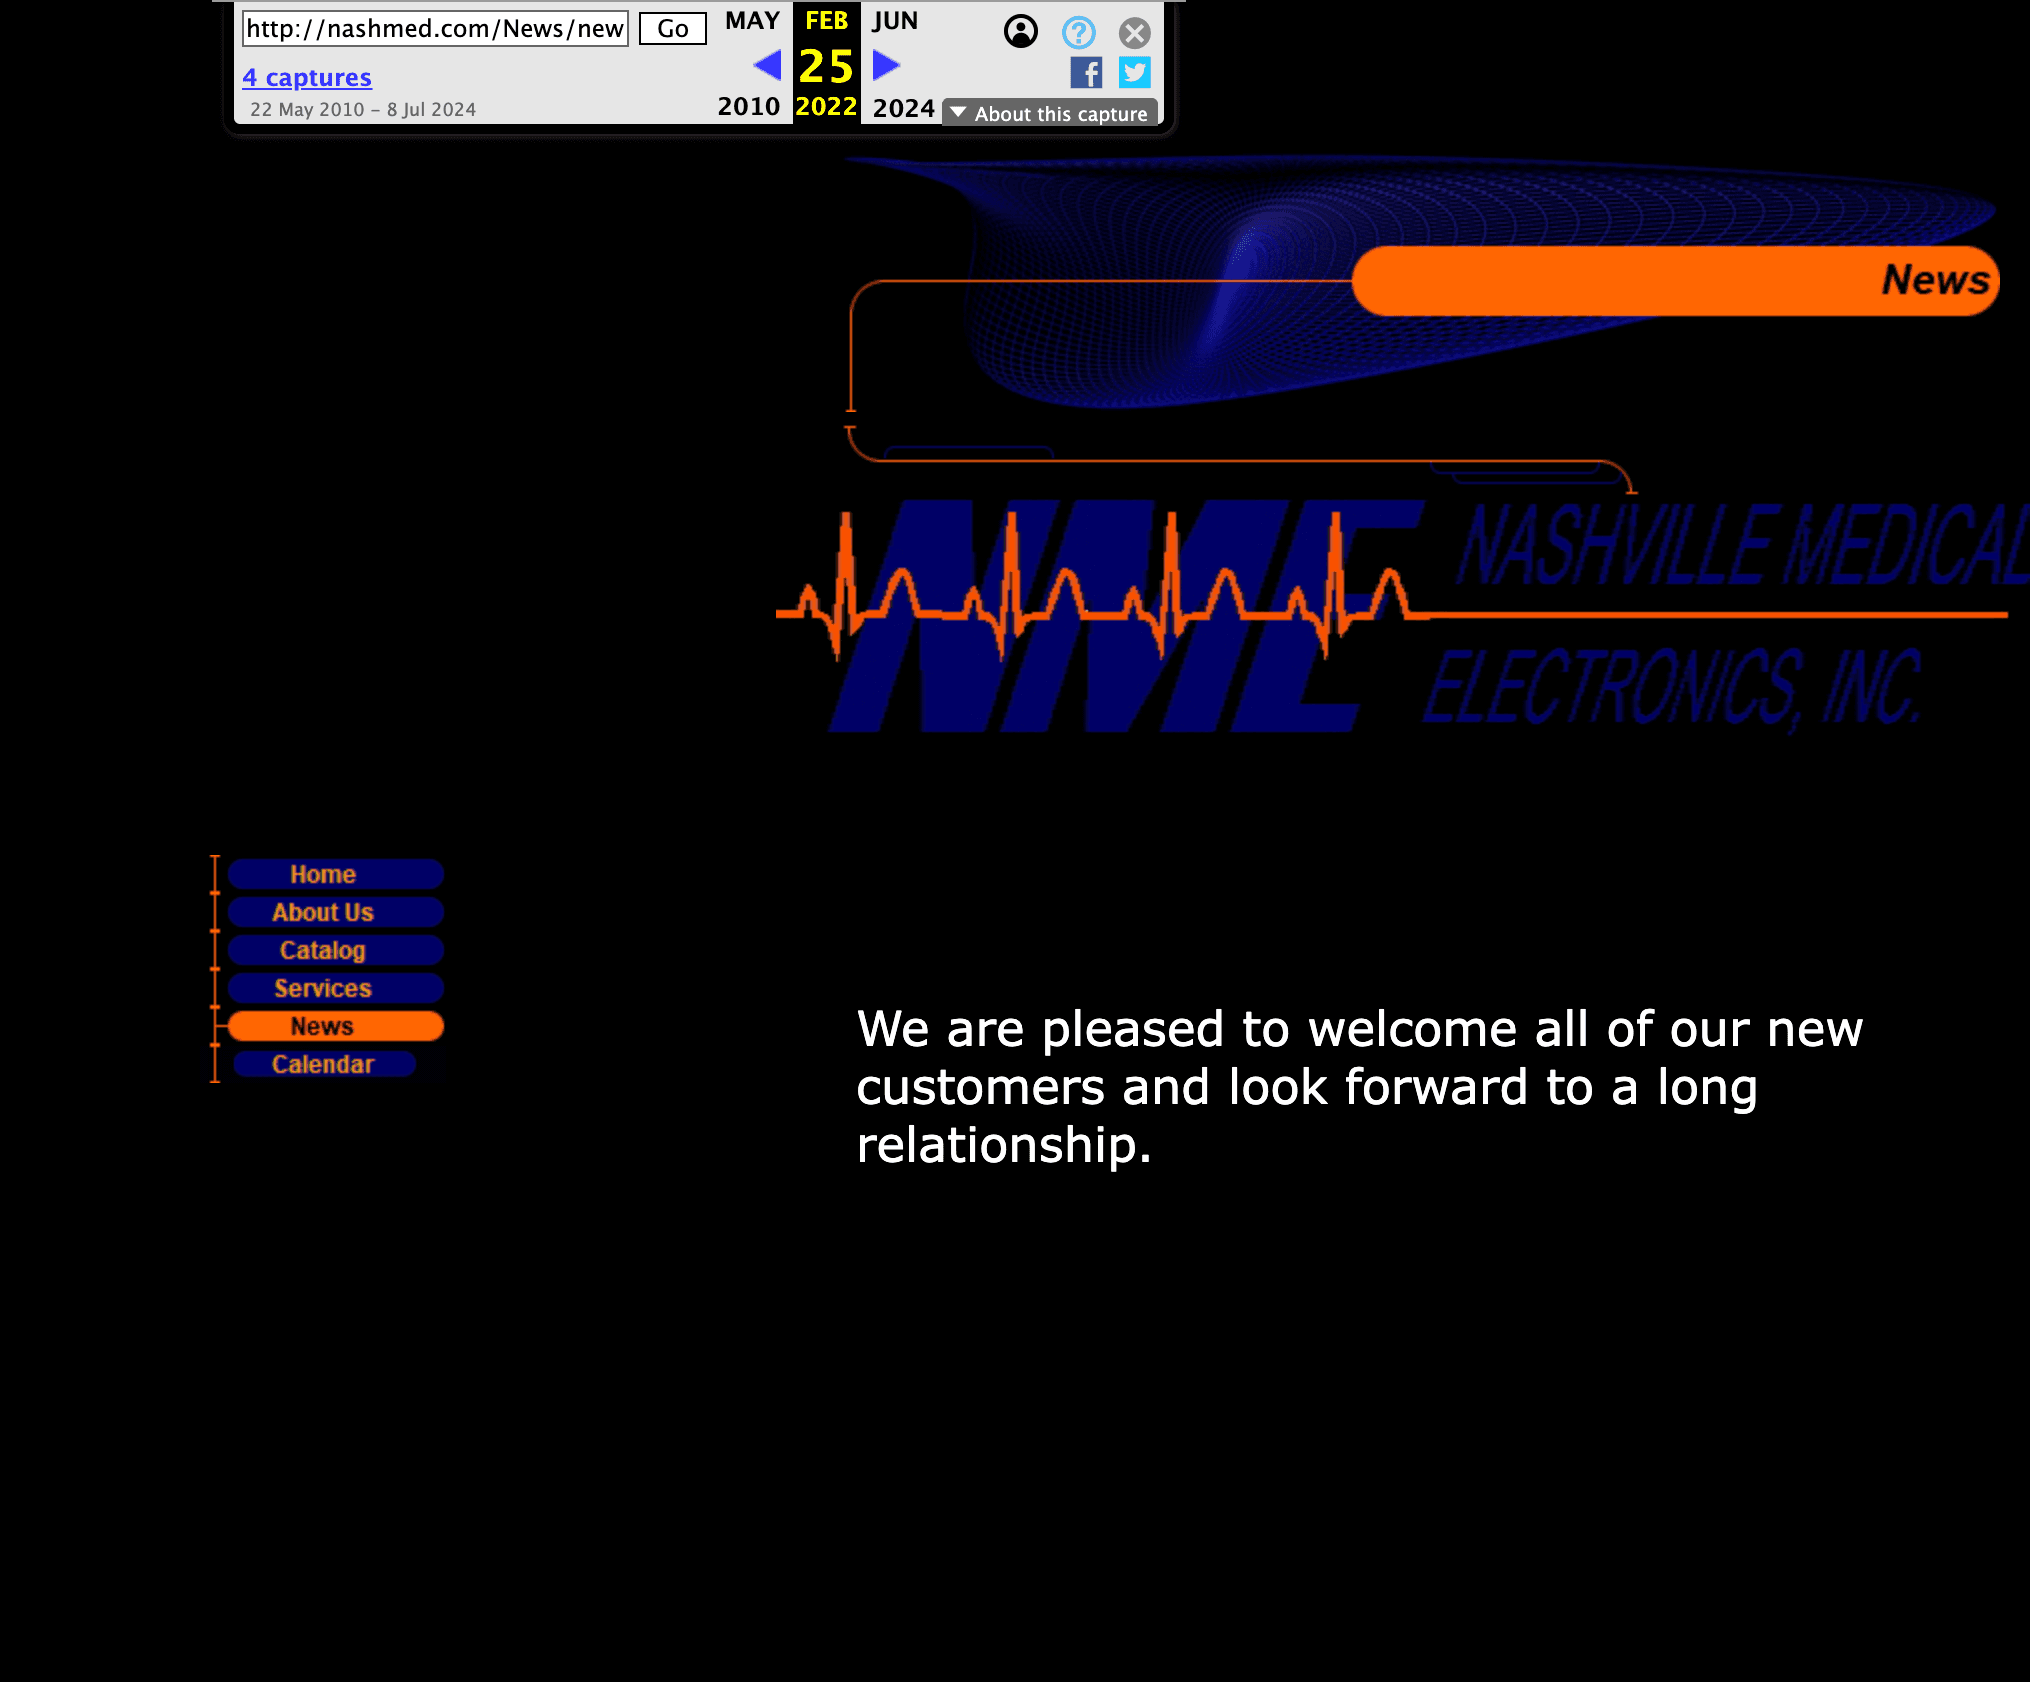Close the Wayback toolbar with X icon
Image resolution: width=2030 pixels, height=1682 pixels.
coord(1134,33)
